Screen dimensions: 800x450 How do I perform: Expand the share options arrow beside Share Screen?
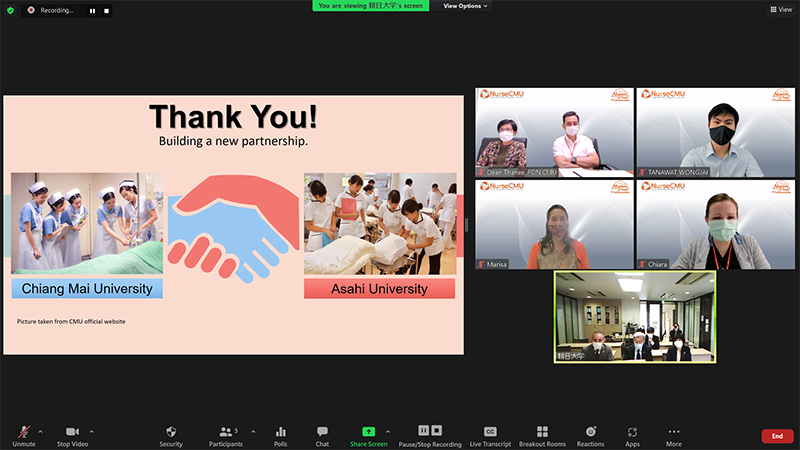pyautogui.click(x=388, y=432)
